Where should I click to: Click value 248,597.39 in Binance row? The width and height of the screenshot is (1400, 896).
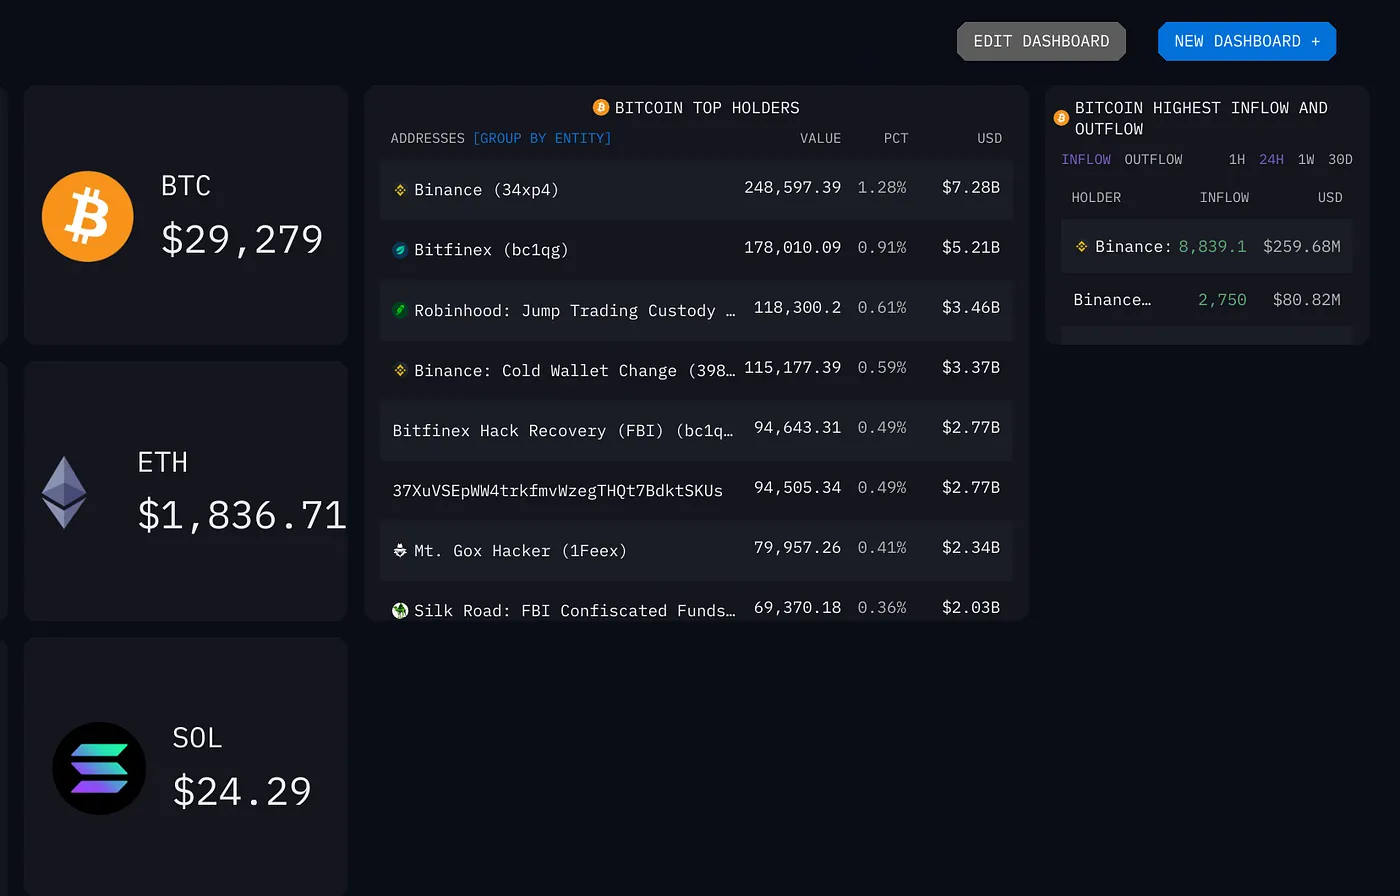tap(792, 187)
